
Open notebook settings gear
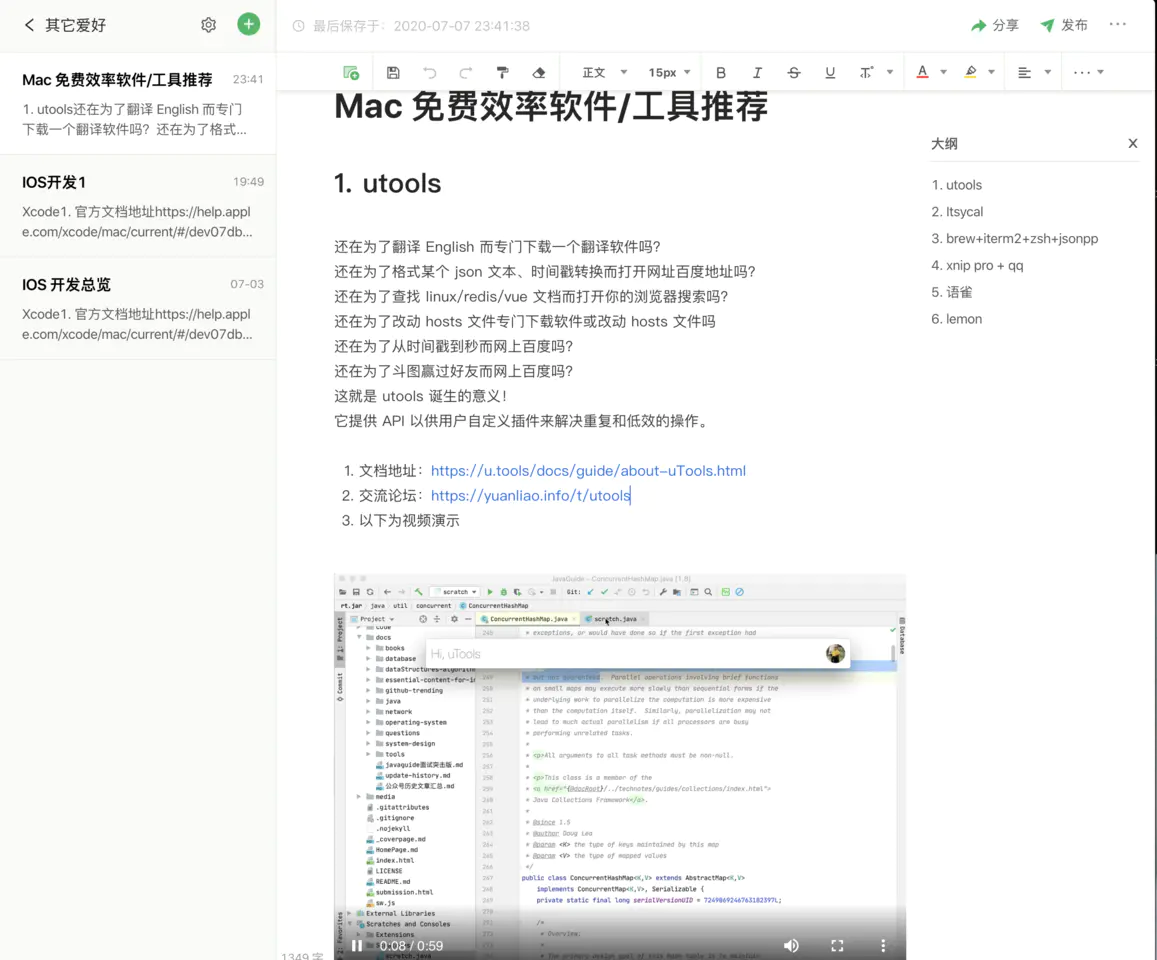(209, 25)
